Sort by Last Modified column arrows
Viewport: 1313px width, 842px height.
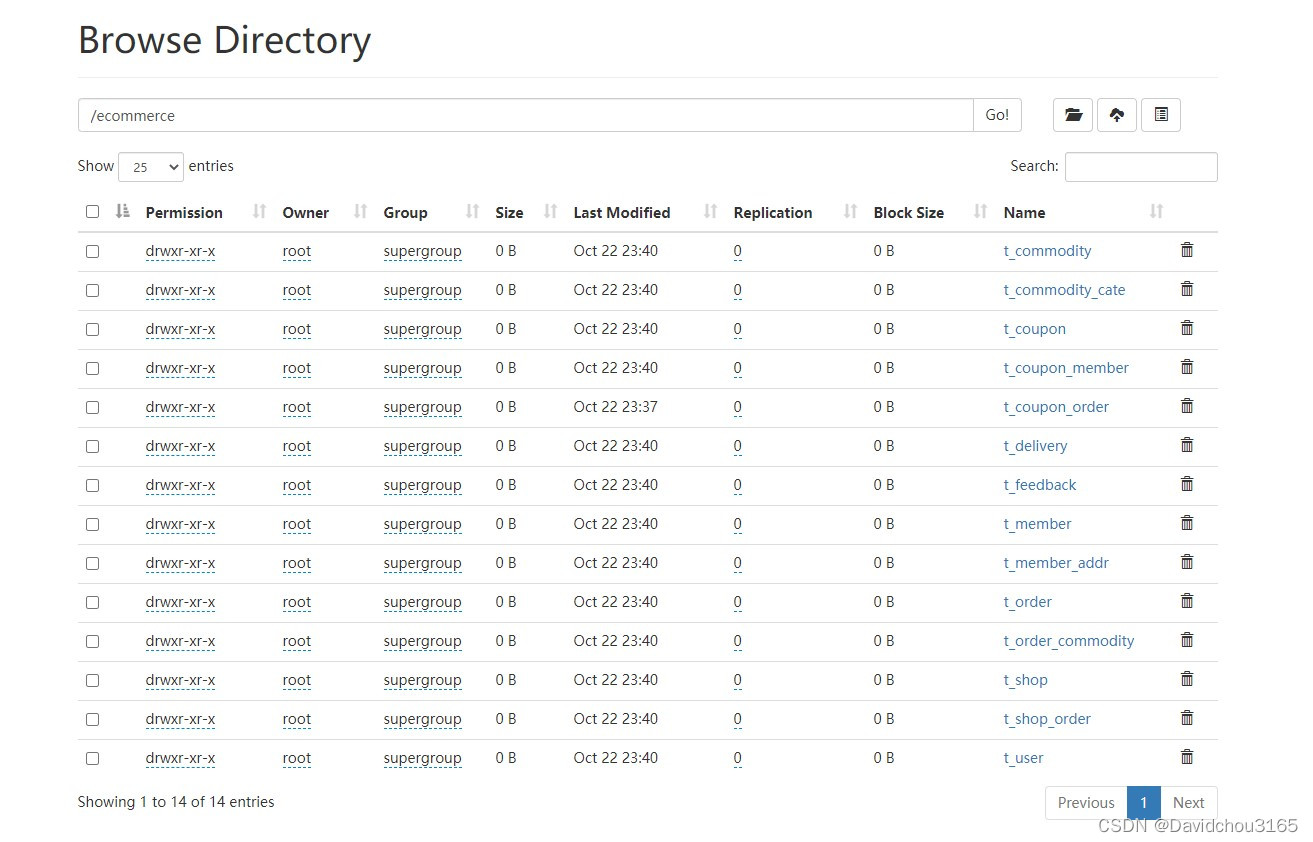(x=709, y=212)
